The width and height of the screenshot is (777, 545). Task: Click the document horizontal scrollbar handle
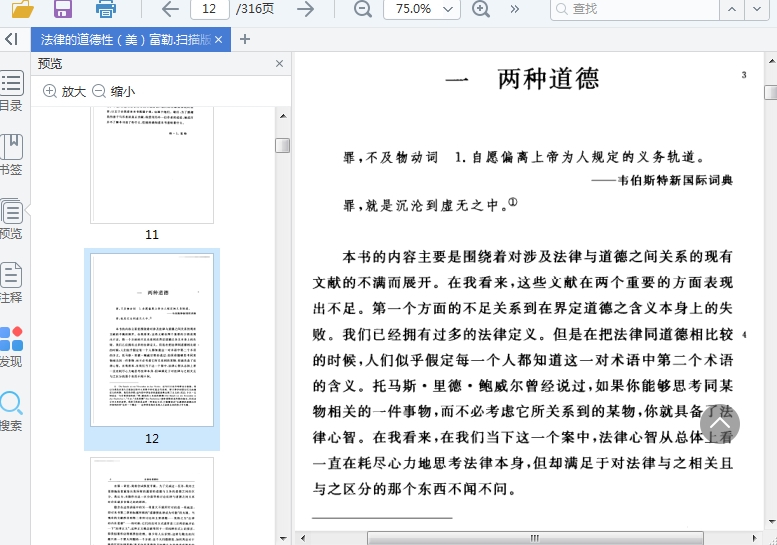535,538
